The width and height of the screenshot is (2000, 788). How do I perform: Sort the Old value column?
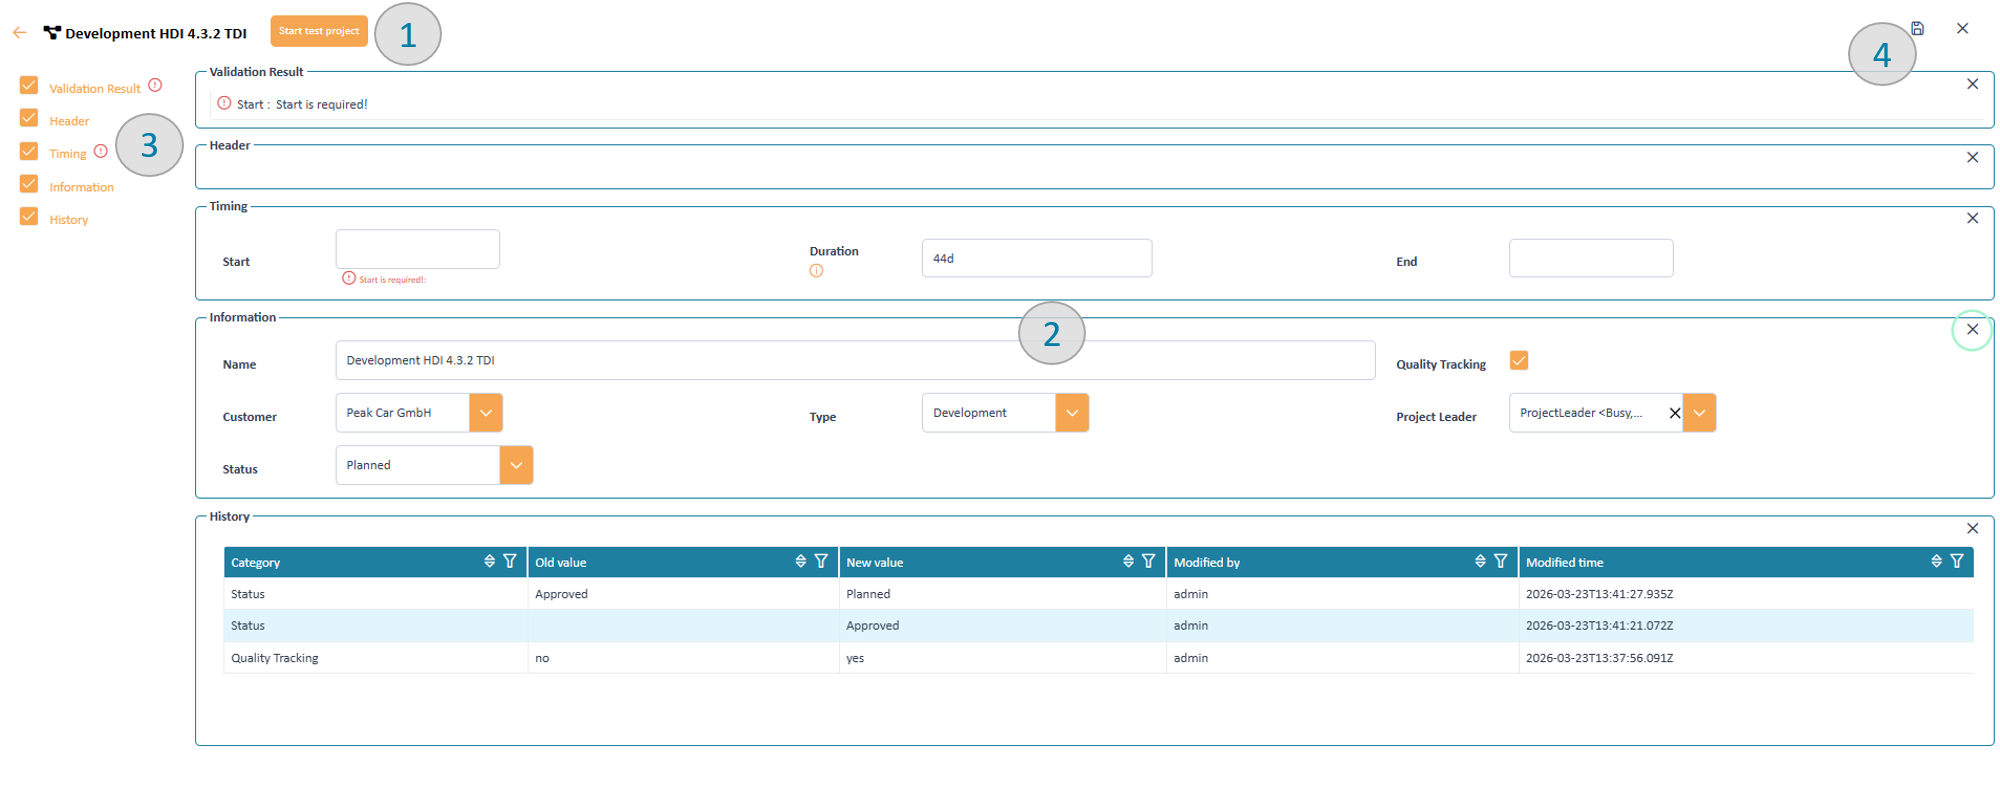point(800,561)
